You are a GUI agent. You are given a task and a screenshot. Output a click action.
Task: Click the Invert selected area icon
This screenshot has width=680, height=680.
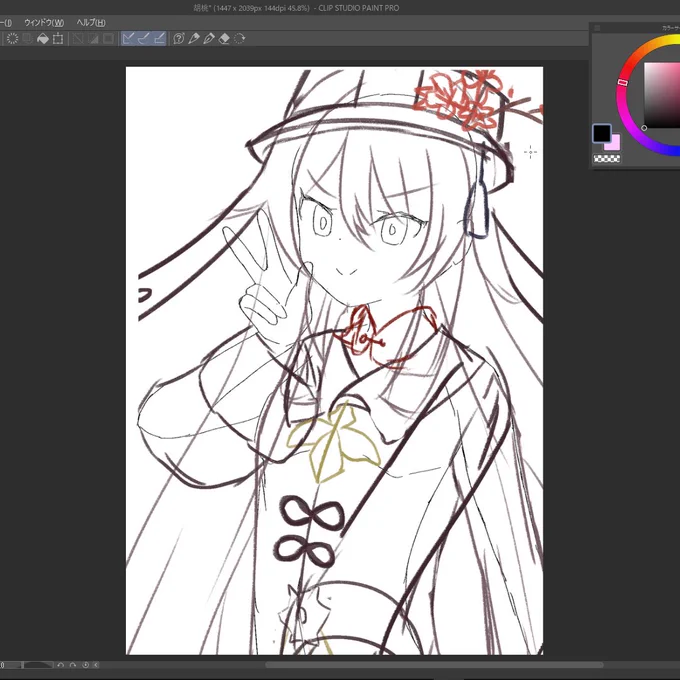pos(93,39)
